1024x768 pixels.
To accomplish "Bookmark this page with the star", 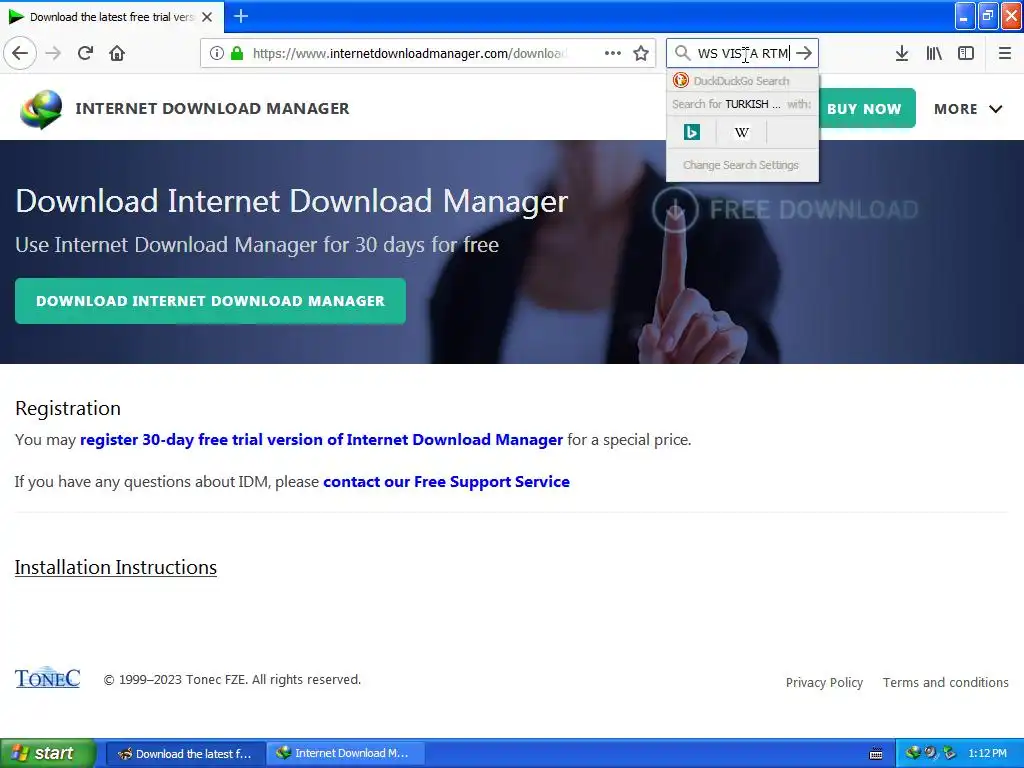I will pyautogui.click(x=641, y=53).
